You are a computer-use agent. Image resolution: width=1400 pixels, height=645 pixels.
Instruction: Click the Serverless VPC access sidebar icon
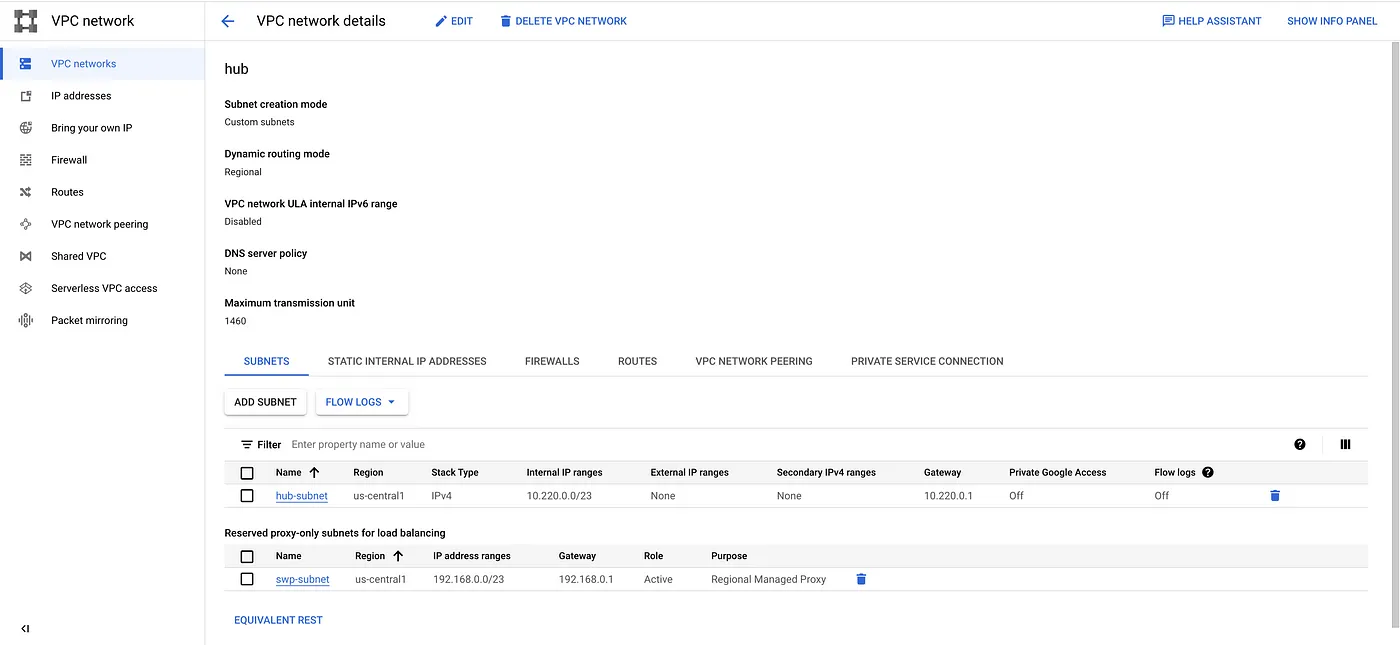pyautogui.click(x=26, y=288)
